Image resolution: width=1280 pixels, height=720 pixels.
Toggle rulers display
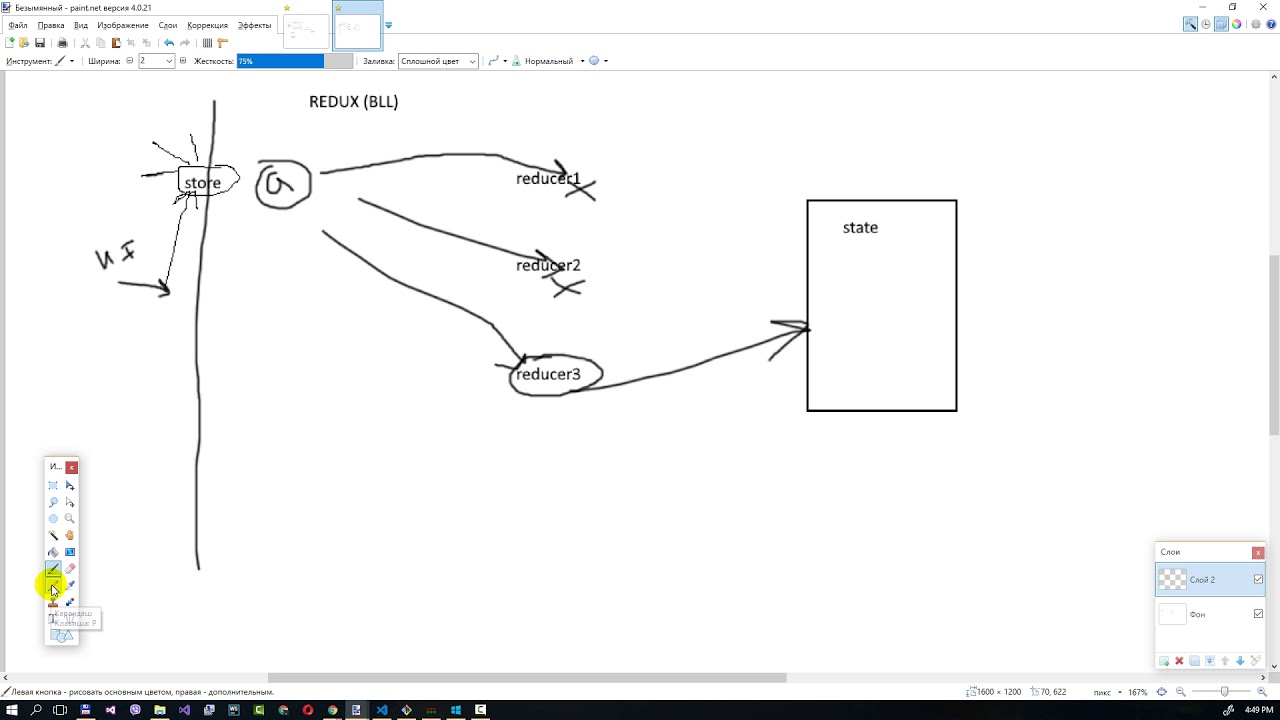[x=222, y=43]
